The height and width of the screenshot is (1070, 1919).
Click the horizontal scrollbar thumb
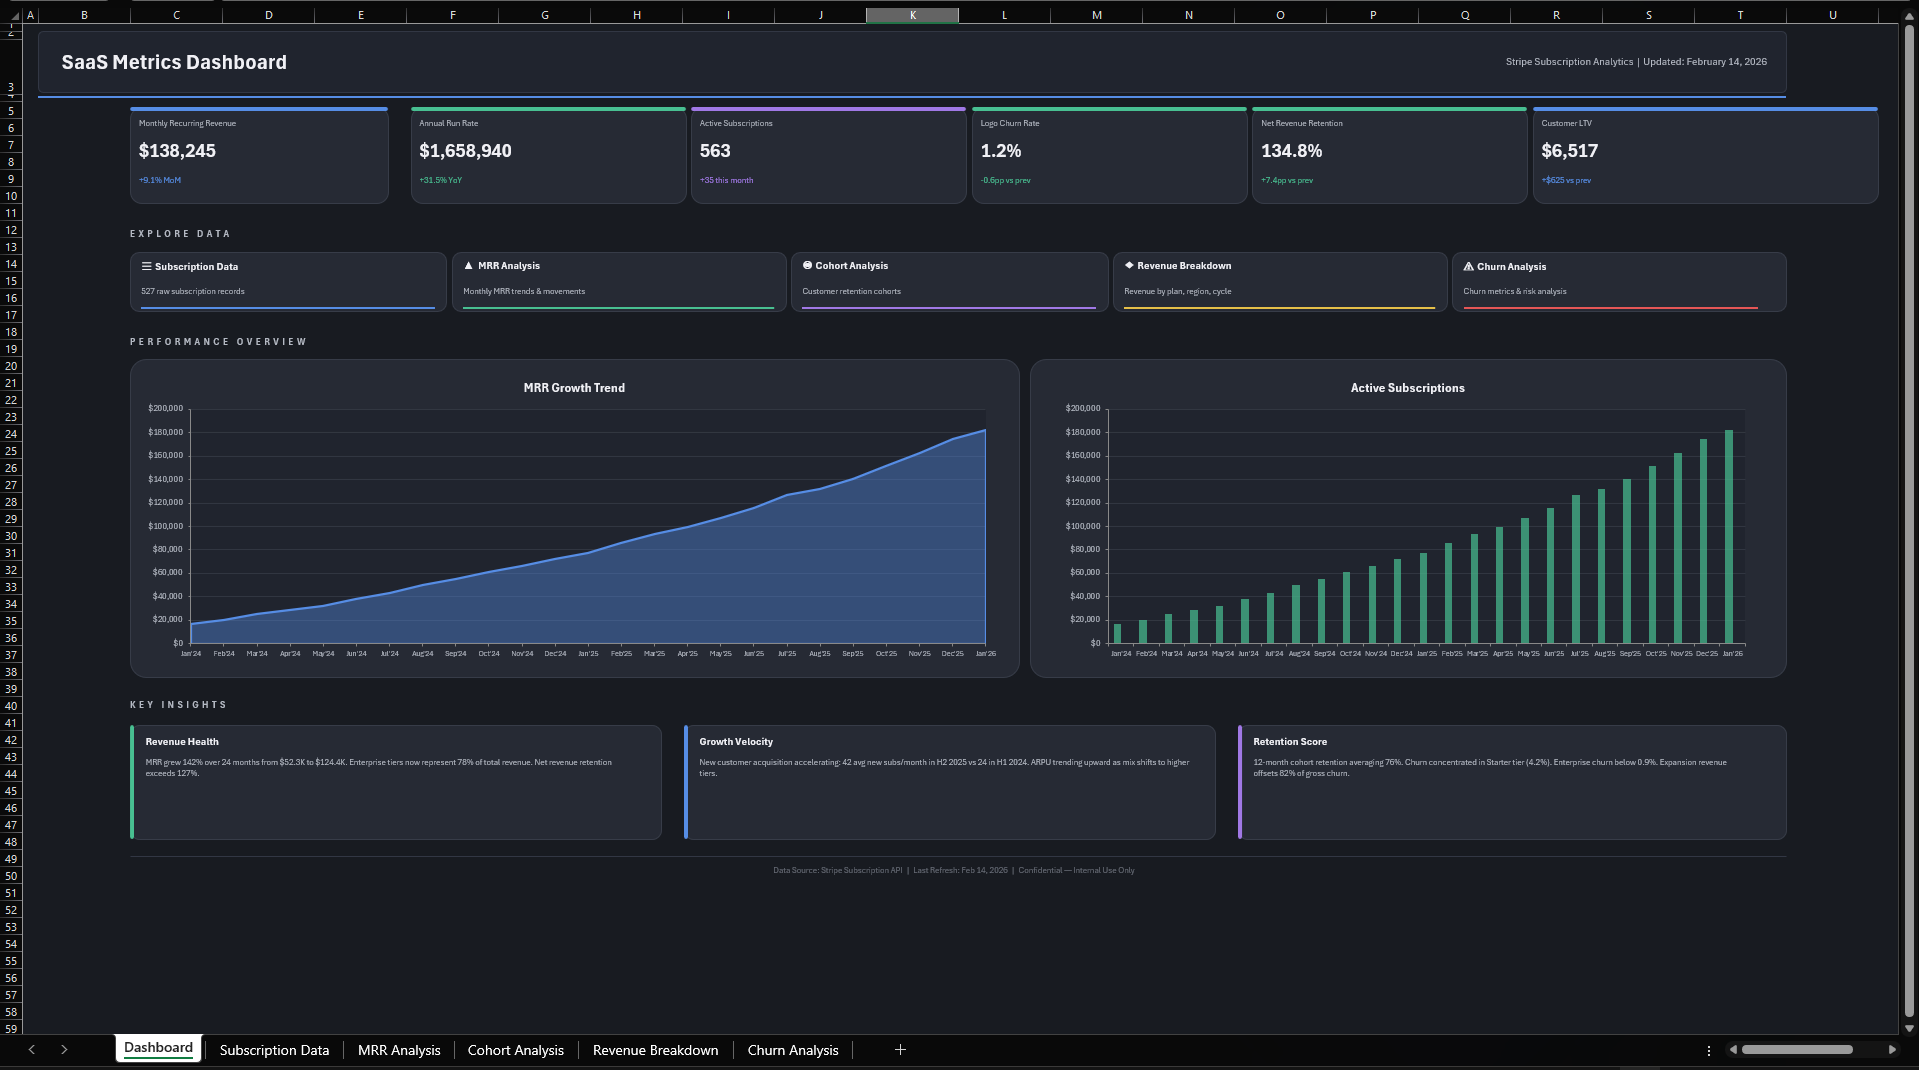[1796, 1050]
